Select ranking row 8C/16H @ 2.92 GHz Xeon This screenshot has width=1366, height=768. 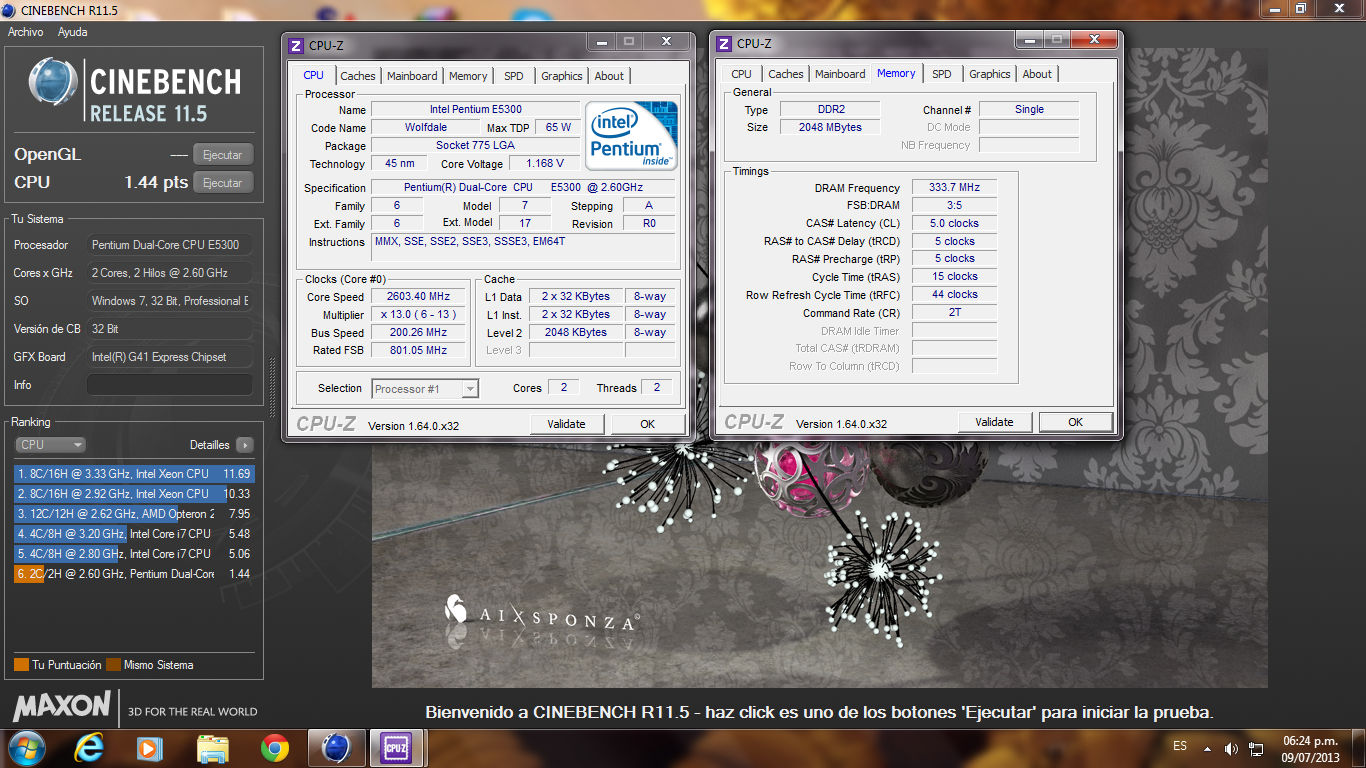tap(134, 494)
